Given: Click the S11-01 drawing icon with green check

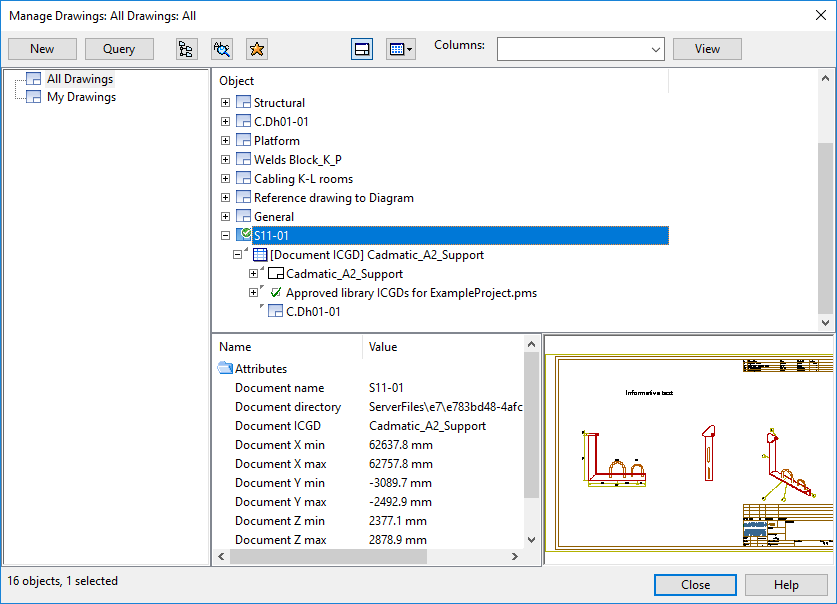Looking at the screenshot, I should [x=243, y=235].
